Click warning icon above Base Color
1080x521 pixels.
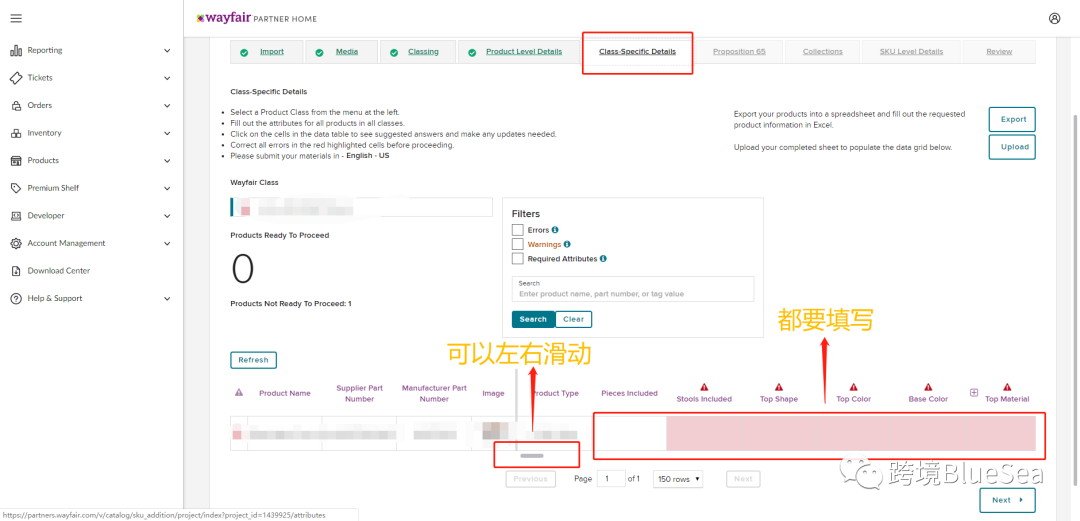click(928, 387)
